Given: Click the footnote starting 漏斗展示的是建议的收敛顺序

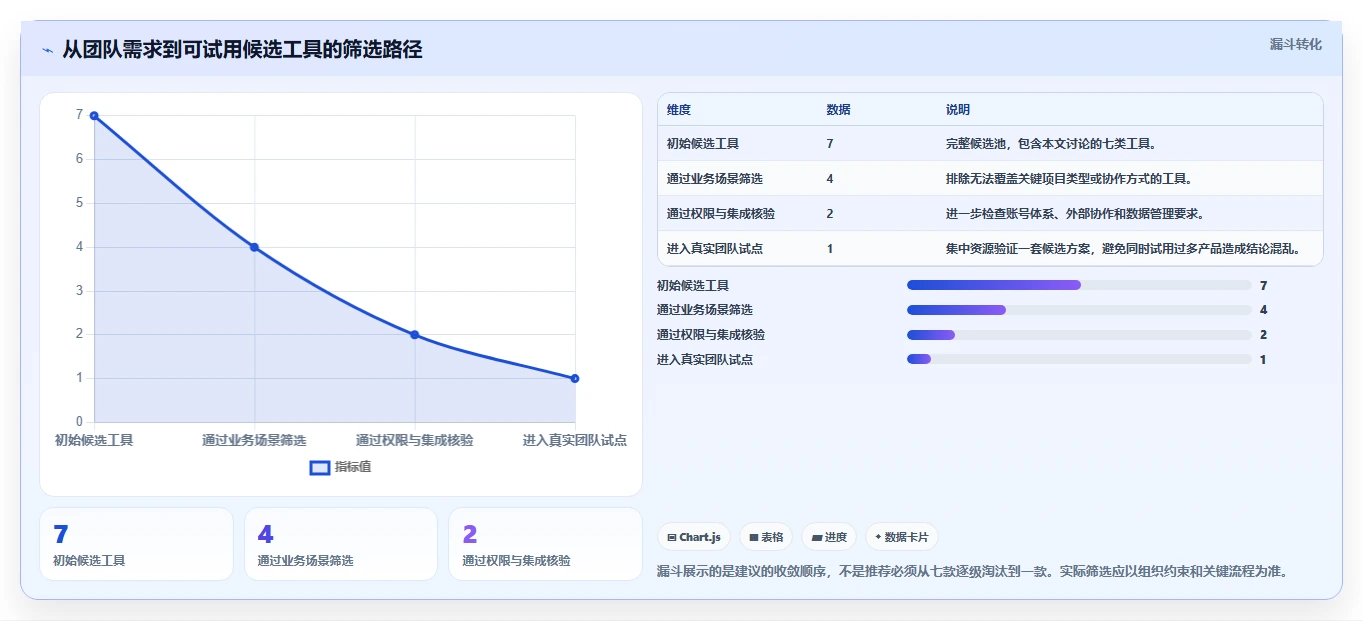Looking at the screenshot, I should pos(972,572).
